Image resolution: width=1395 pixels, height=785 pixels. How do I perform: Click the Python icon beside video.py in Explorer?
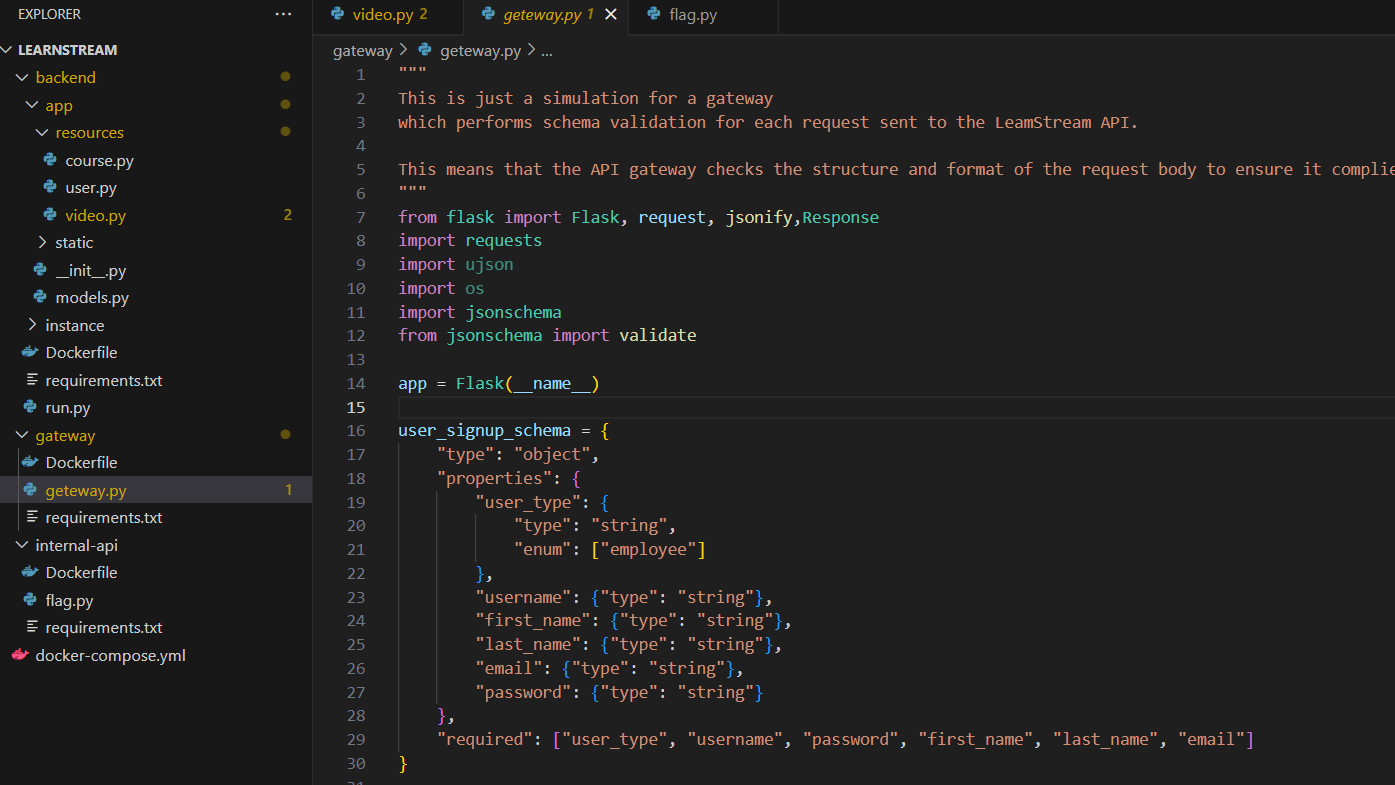point(50,215)
